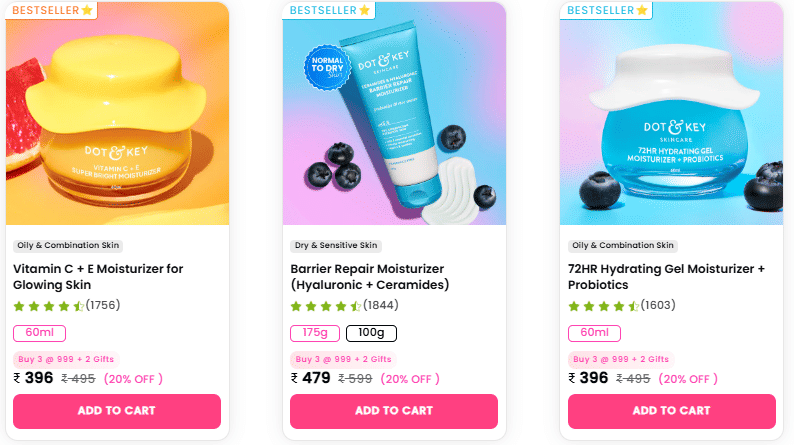This screenshot has width=794, height=445.
Task: Click Bestseller star badge on Vitamin C card
Action: [52, 10]
